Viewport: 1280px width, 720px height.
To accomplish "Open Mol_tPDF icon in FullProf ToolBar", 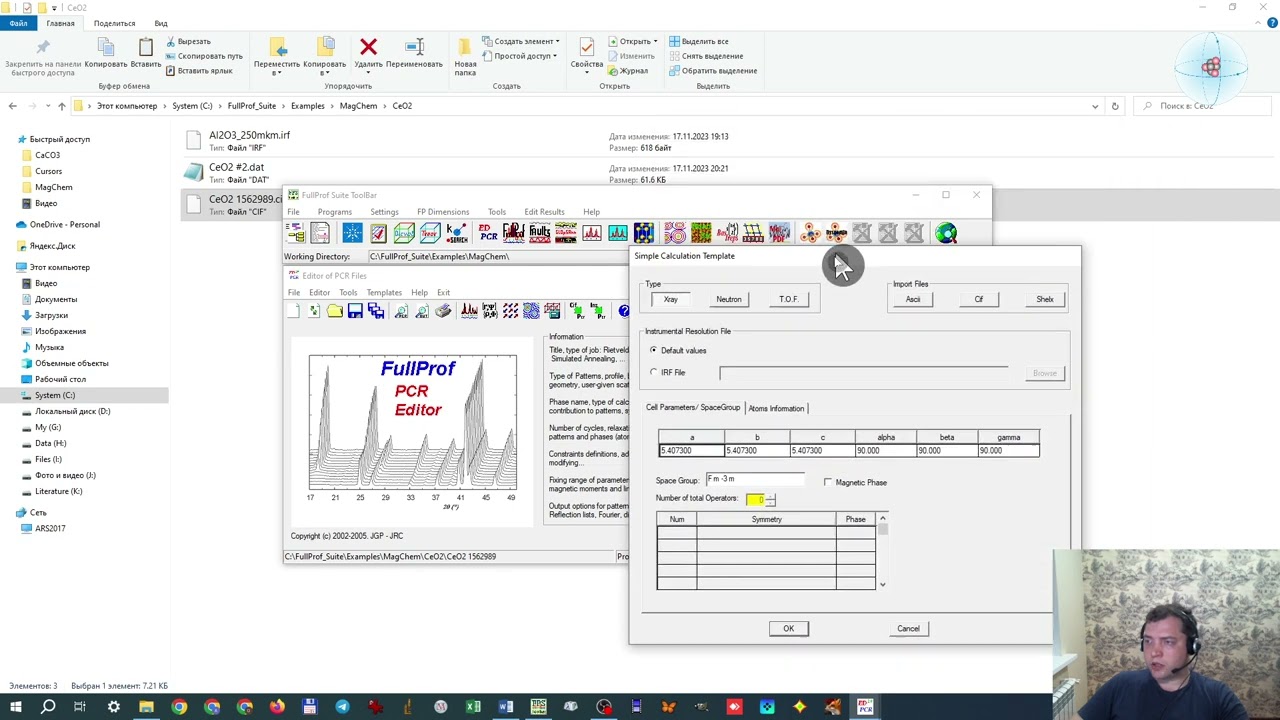I will pyautogui.click(x=780, y=233).
